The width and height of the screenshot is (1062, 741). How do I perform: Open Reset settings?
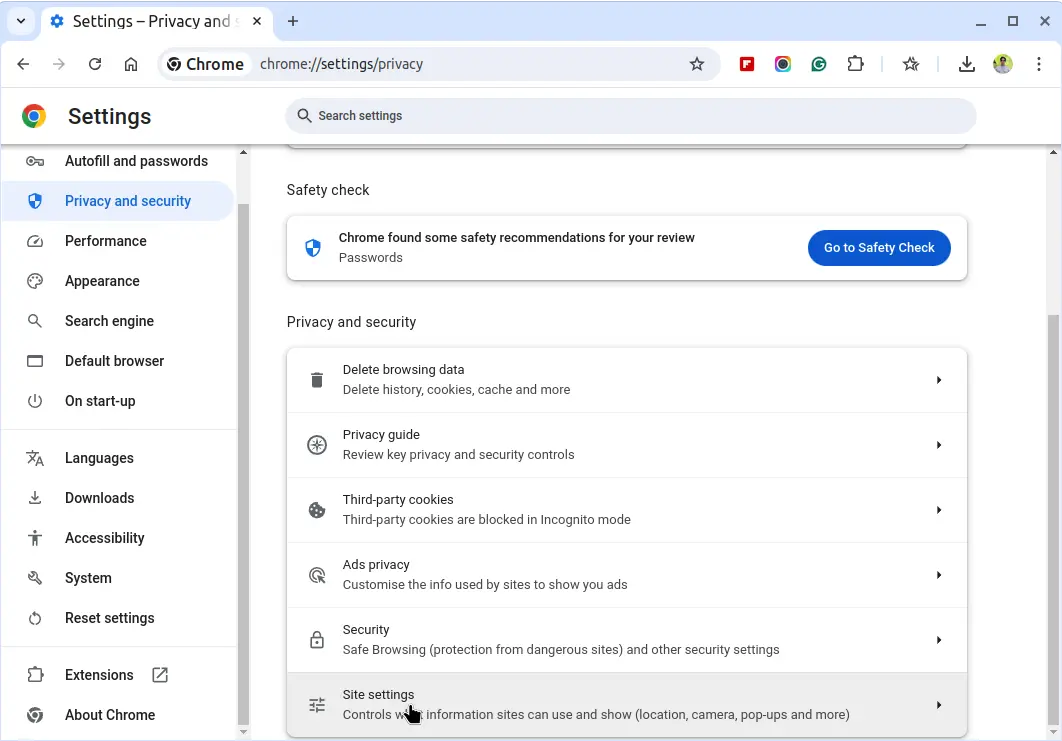[117, 618]
